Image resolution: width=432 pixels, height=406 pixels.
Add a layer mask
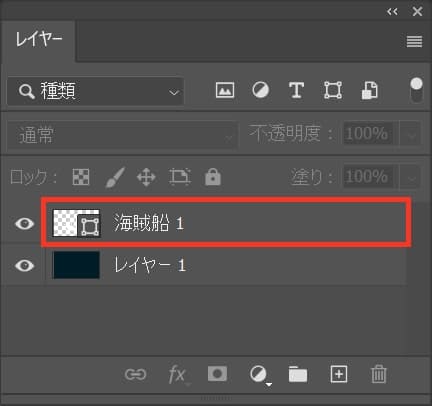click(x=217, y=374)
